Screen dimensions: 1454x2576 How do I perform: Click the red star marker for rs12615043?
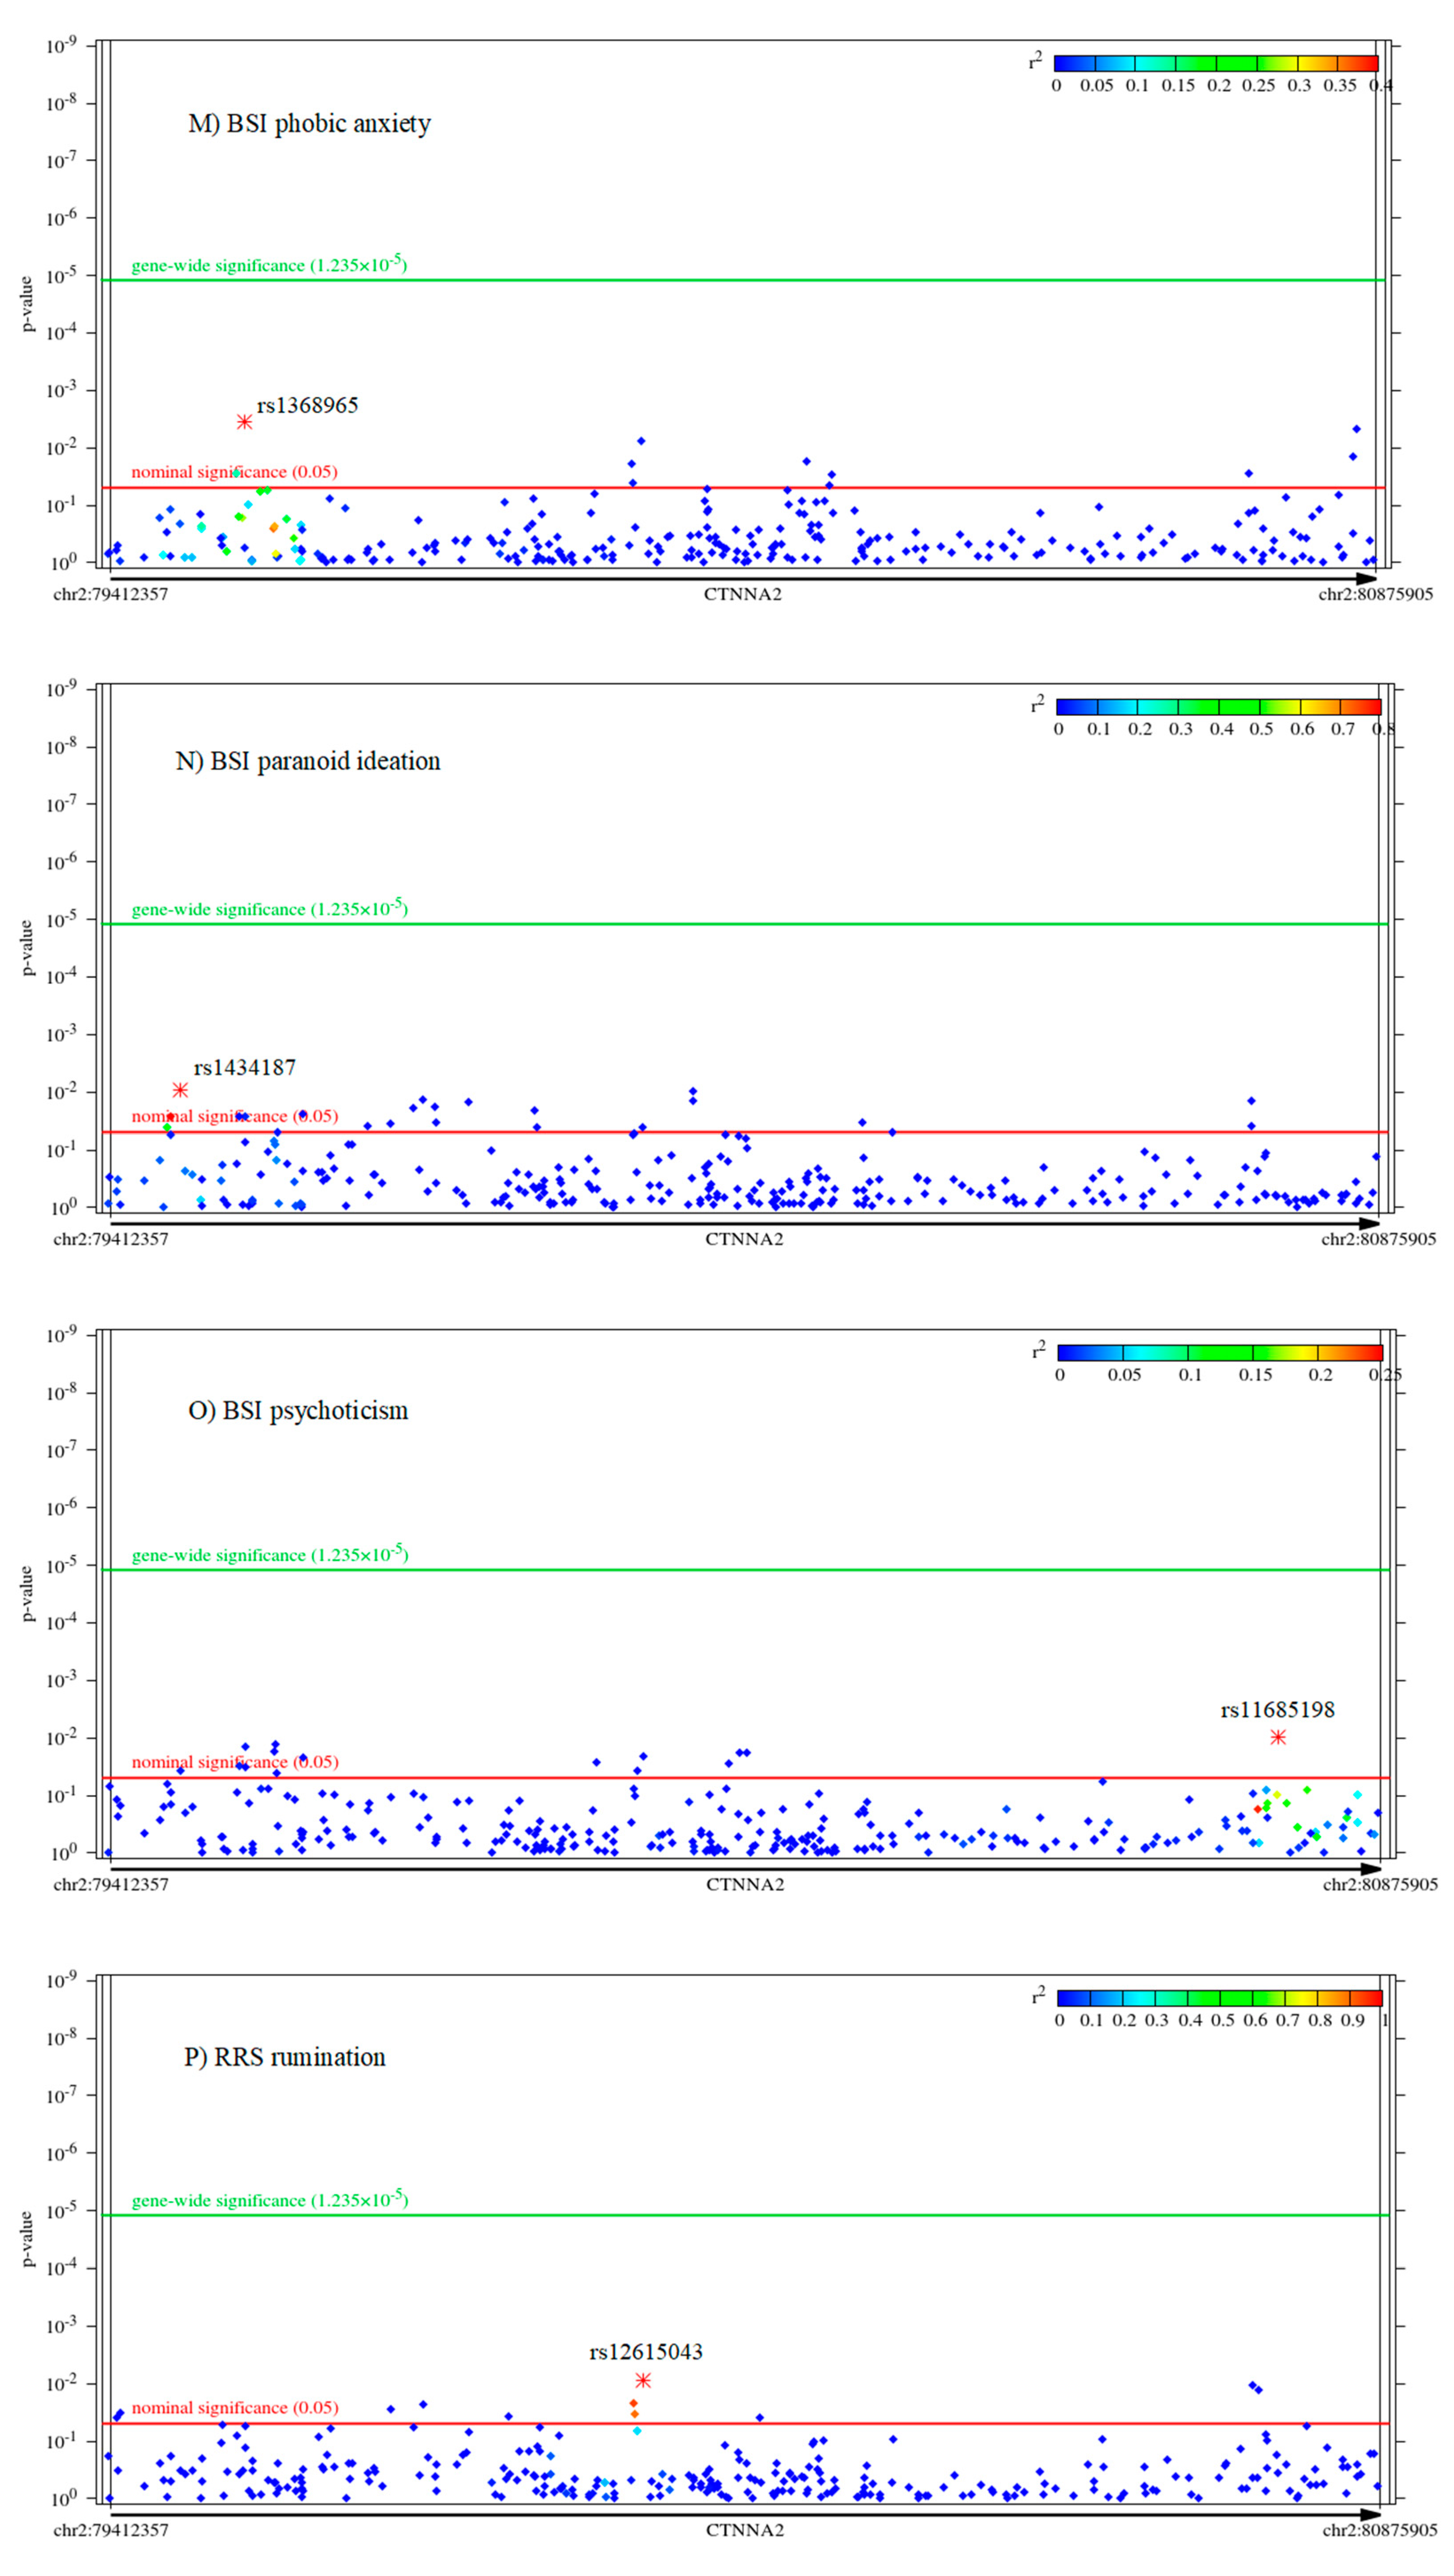coord(643,2380)
